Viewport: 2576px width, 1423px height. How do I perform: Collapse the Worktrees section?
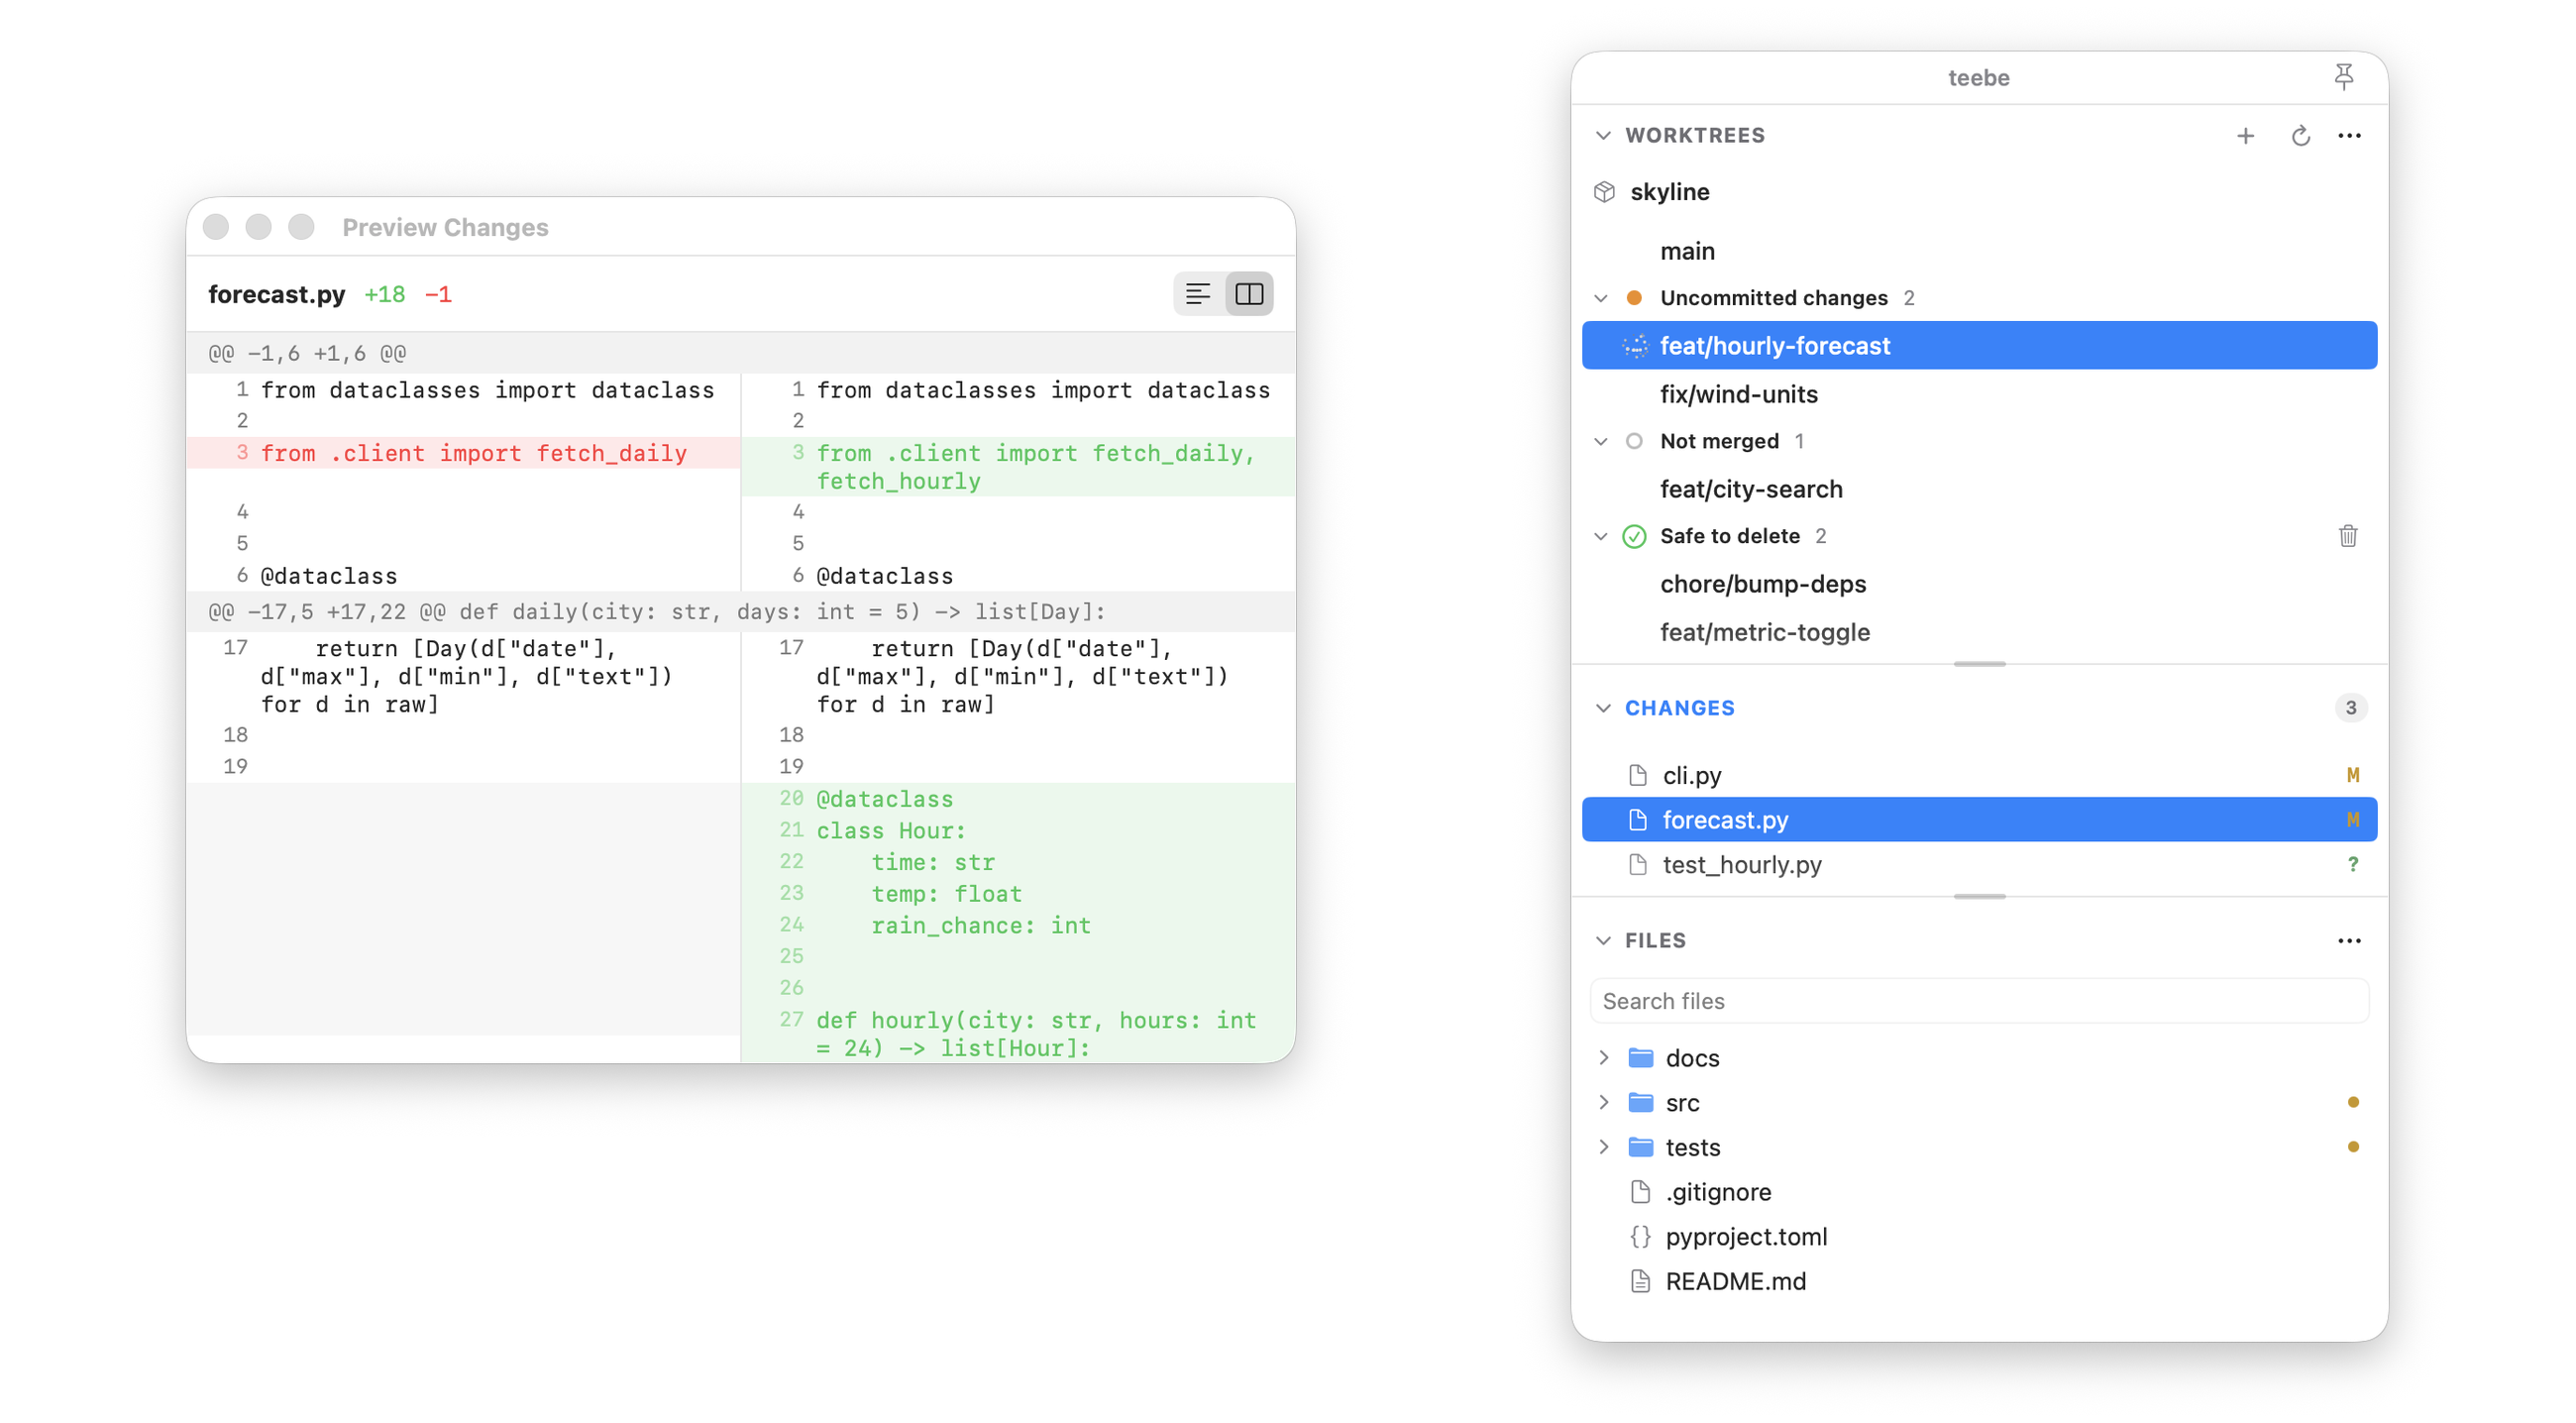(1603, 136)
